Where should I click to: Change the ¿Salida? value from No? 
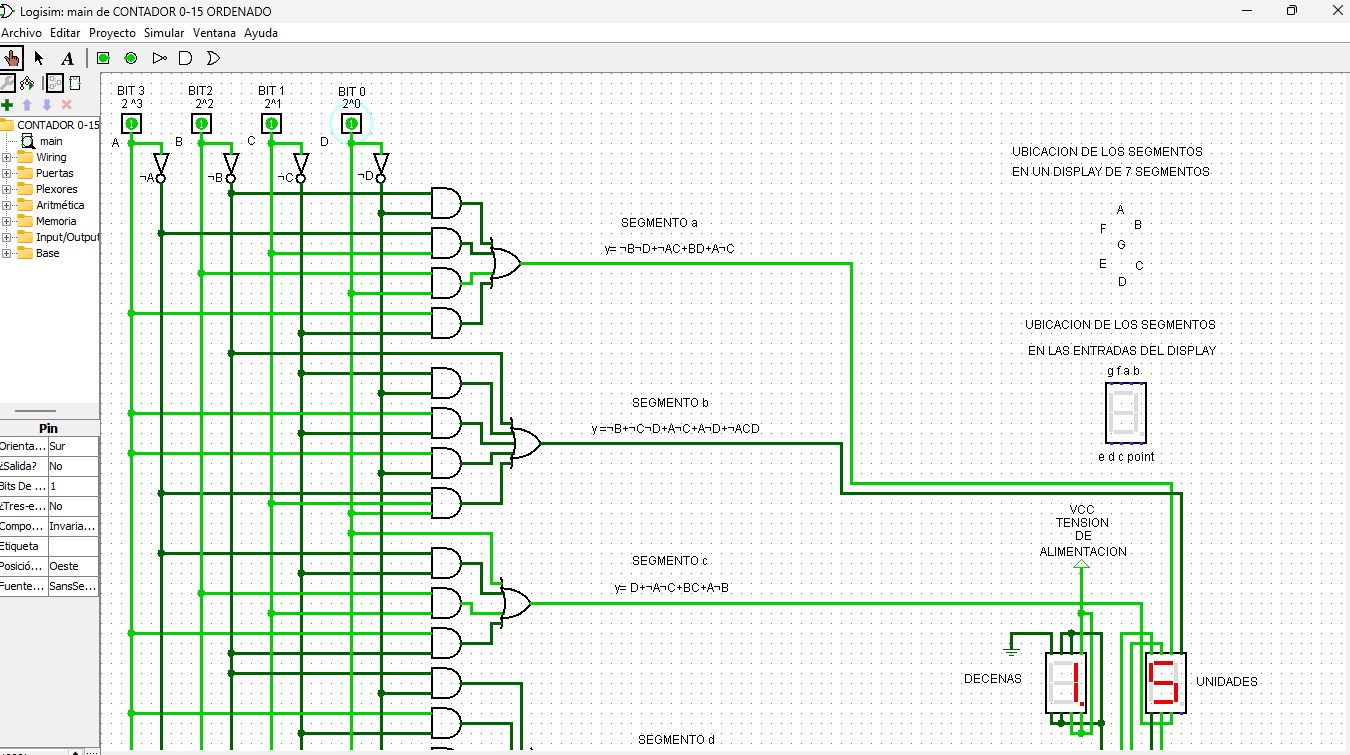point(72,465)
